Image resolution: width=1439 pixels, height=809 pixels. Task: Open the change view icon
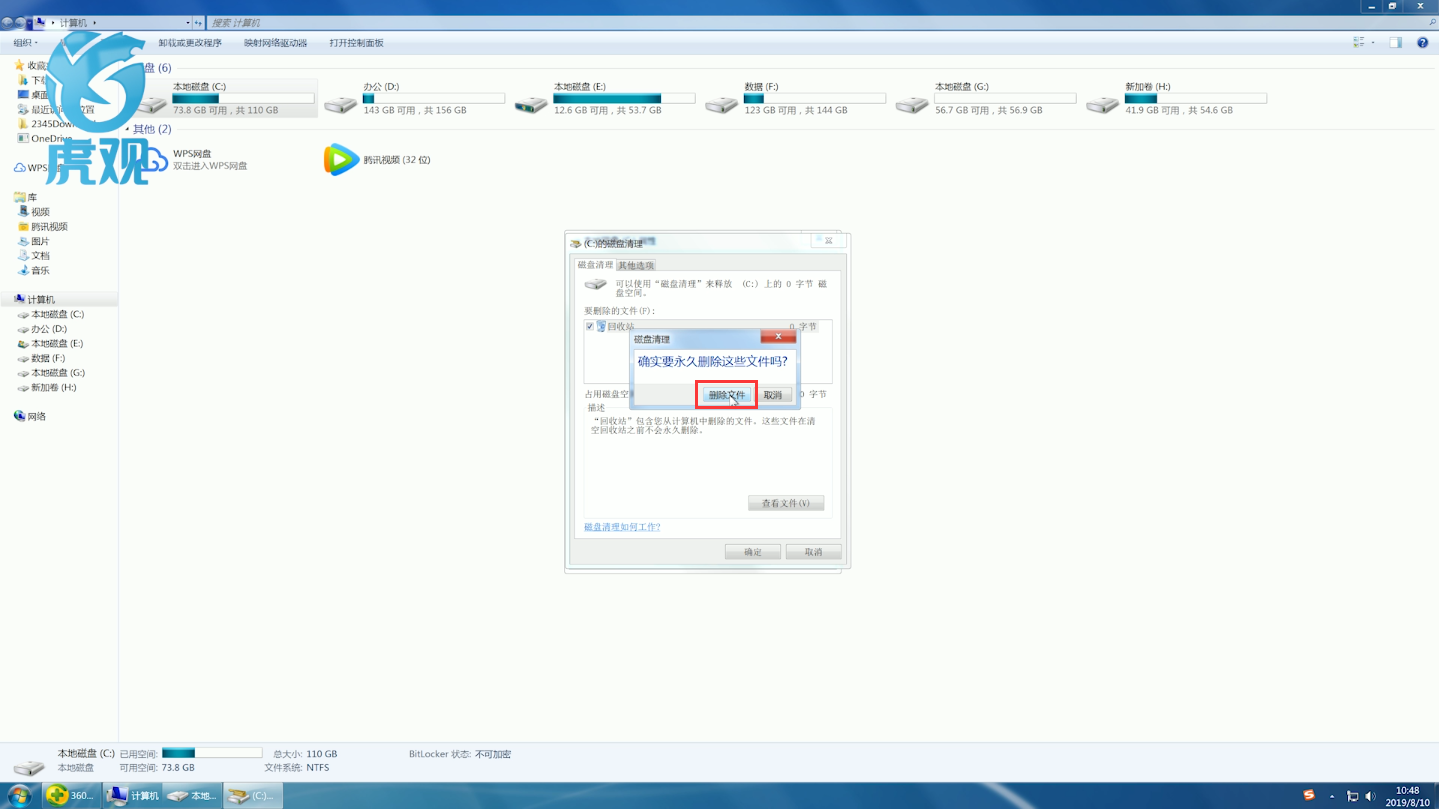[1359, 43]
